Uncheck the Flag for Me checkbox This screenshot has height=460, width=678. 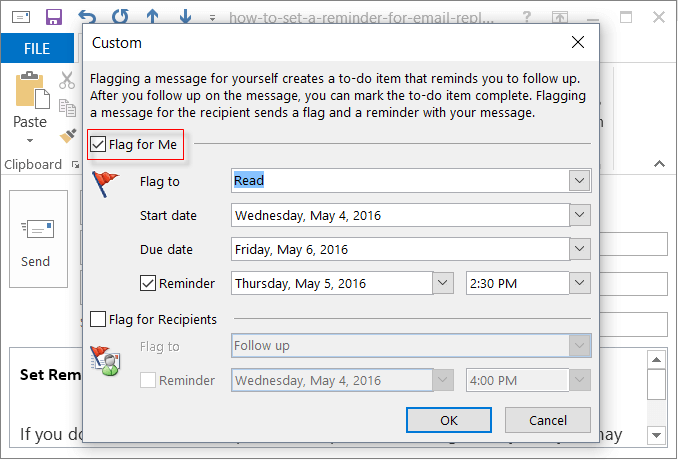point(98,144)
